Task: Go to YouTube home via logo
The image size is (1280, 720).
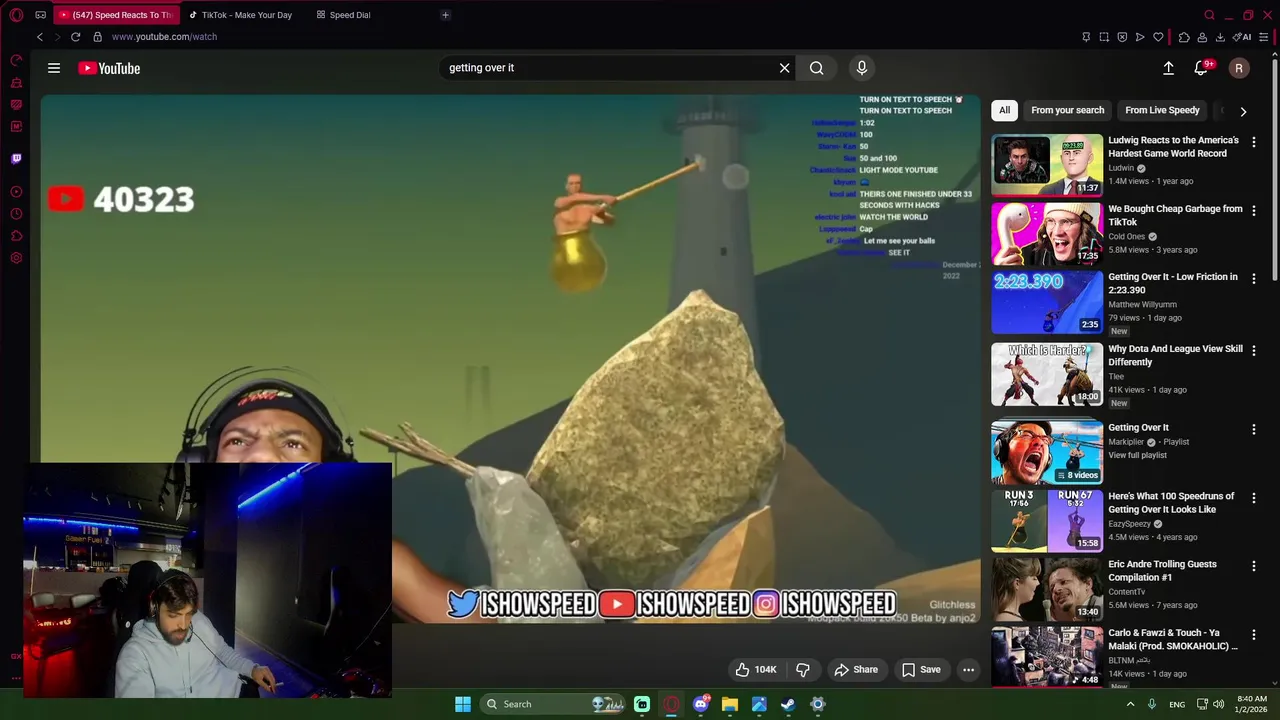Action: pyautogui.click(x=109, y=68)
